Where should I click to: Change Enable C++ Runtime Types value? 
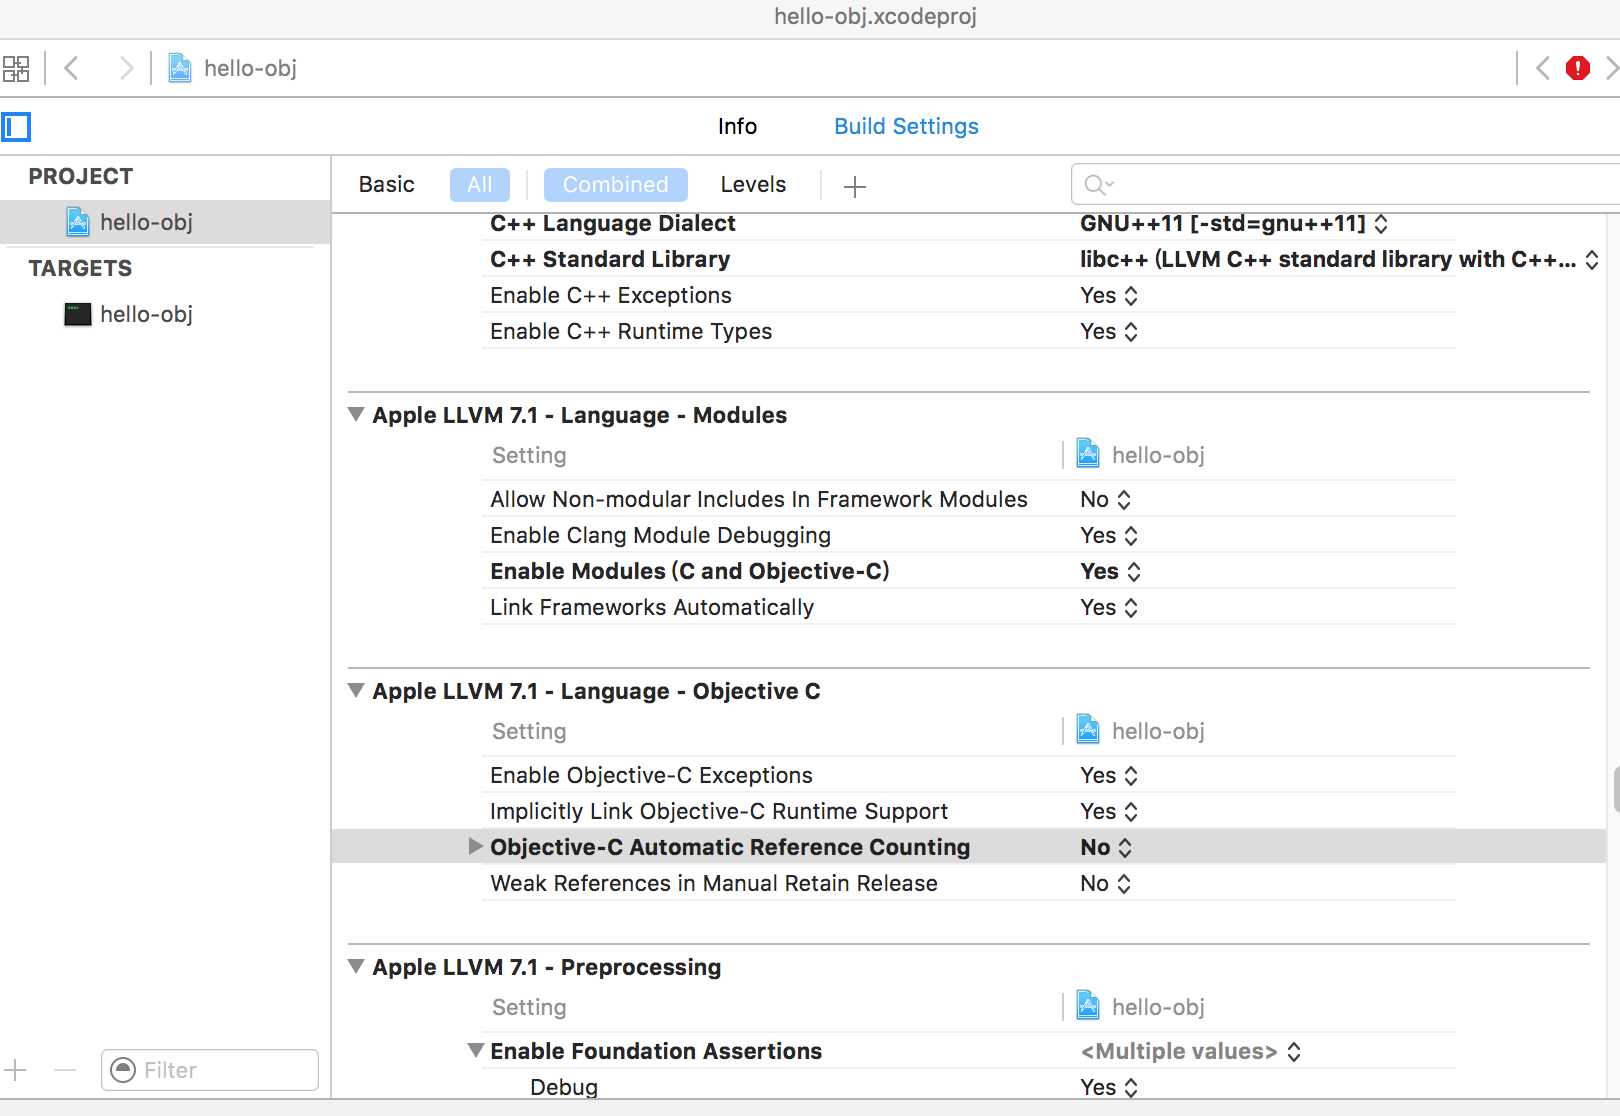coord(1109,331)
